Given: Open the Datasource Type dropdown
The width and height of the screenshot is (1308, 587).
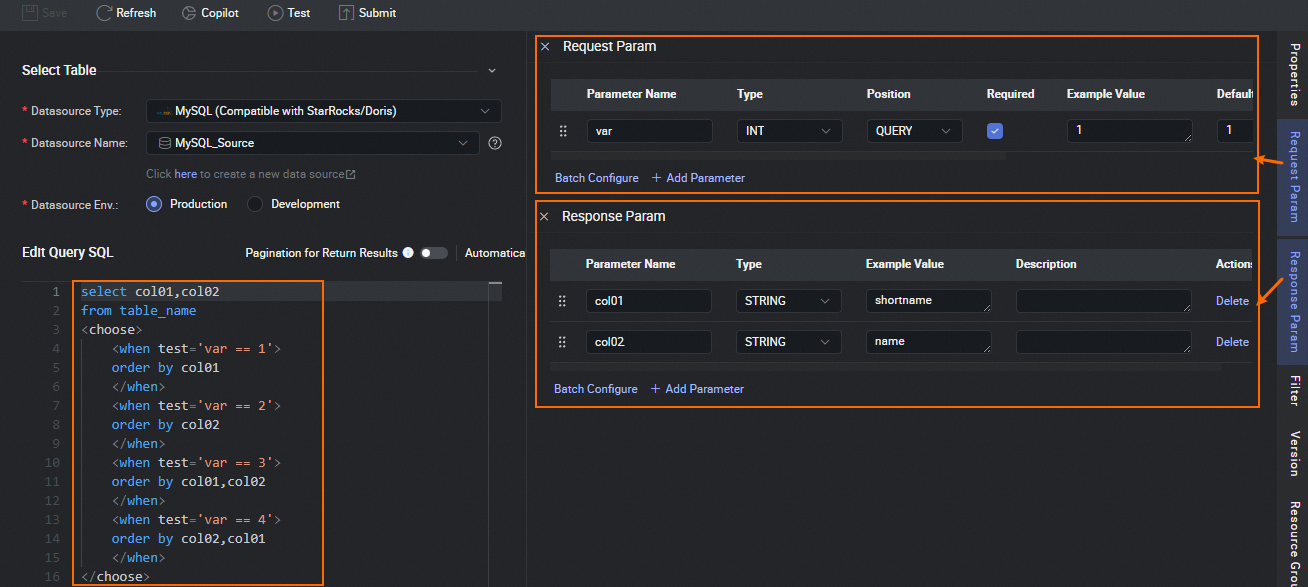Looking at the screenshot, I should click(324, 111).
